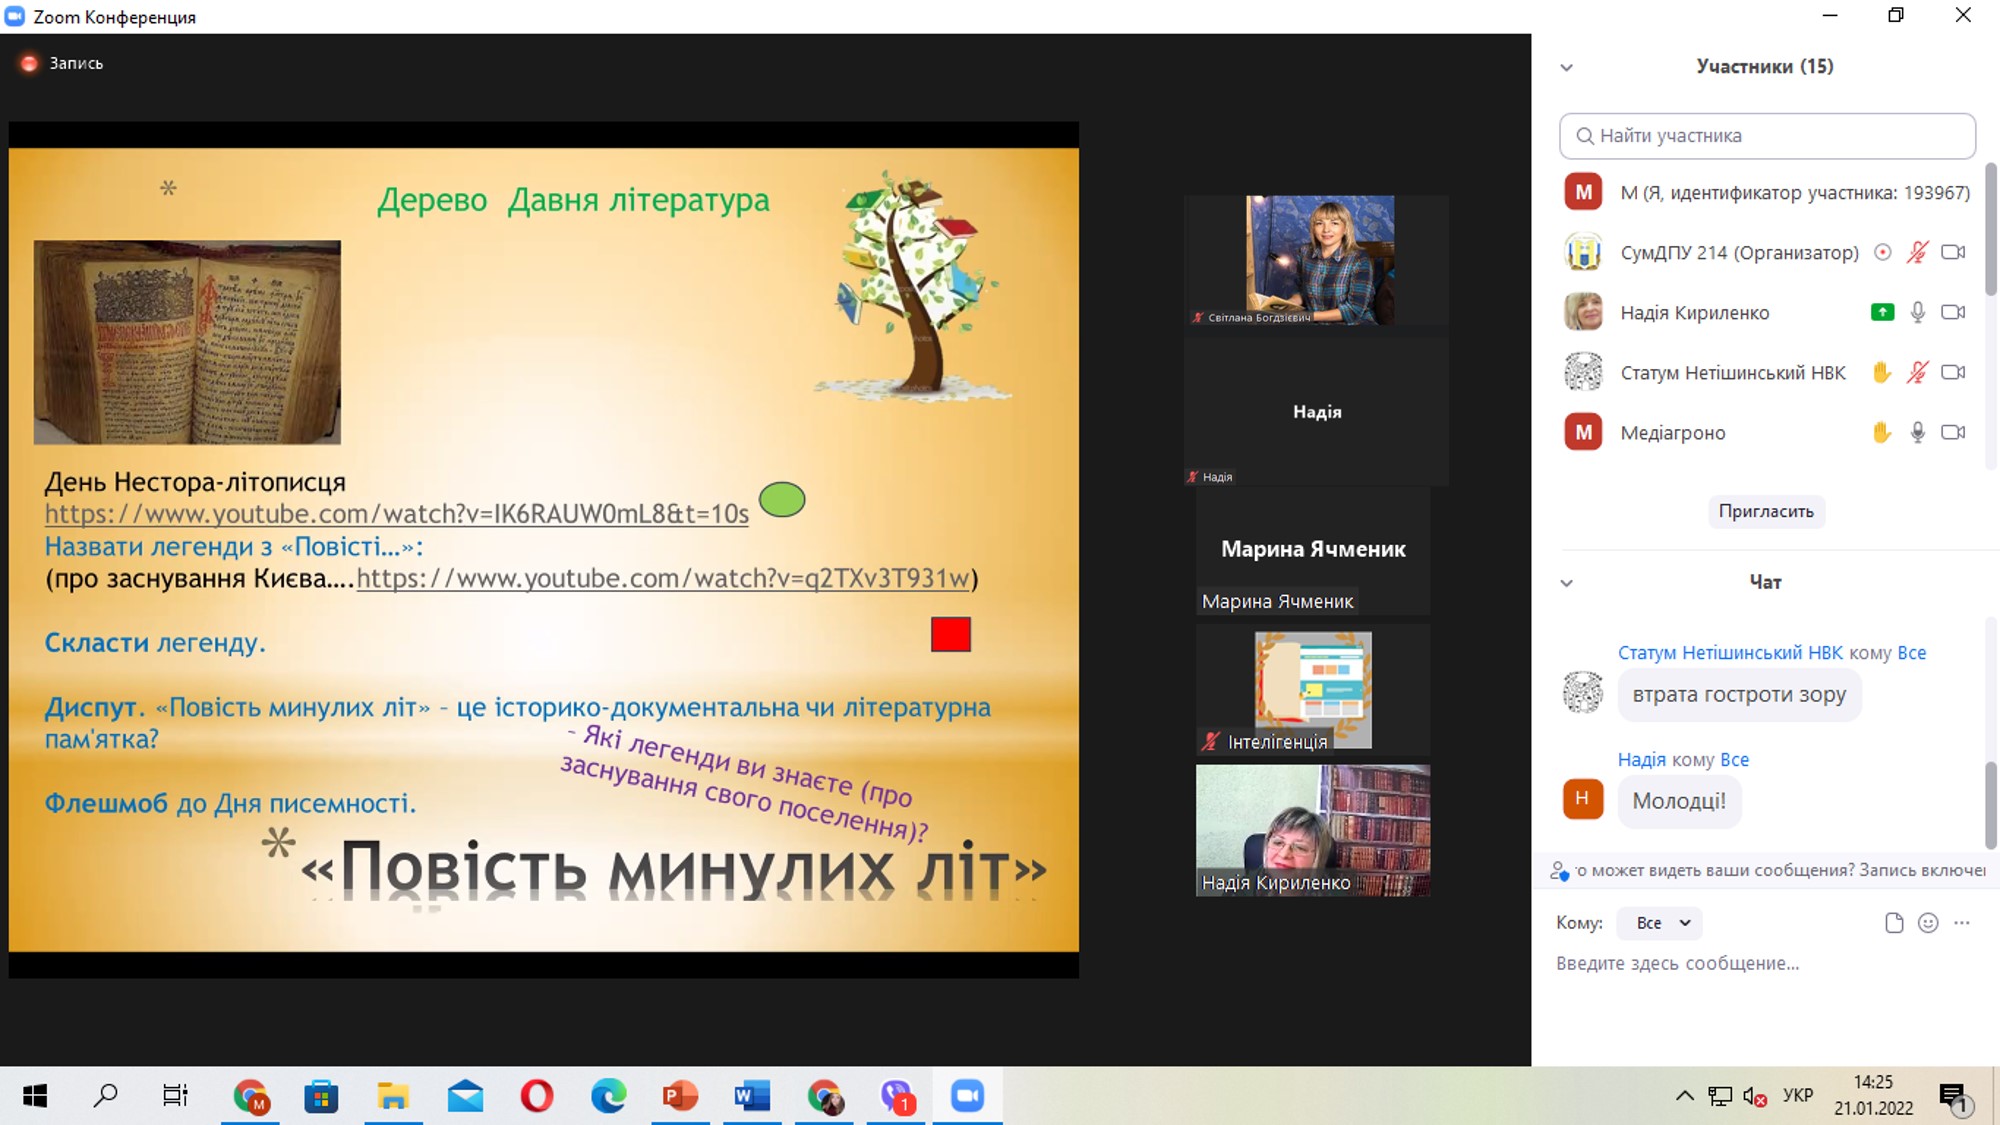Viewport: 2000px width, 1125px height.
Task: Click the red square on the slide
Action: [x=950, y=634]
